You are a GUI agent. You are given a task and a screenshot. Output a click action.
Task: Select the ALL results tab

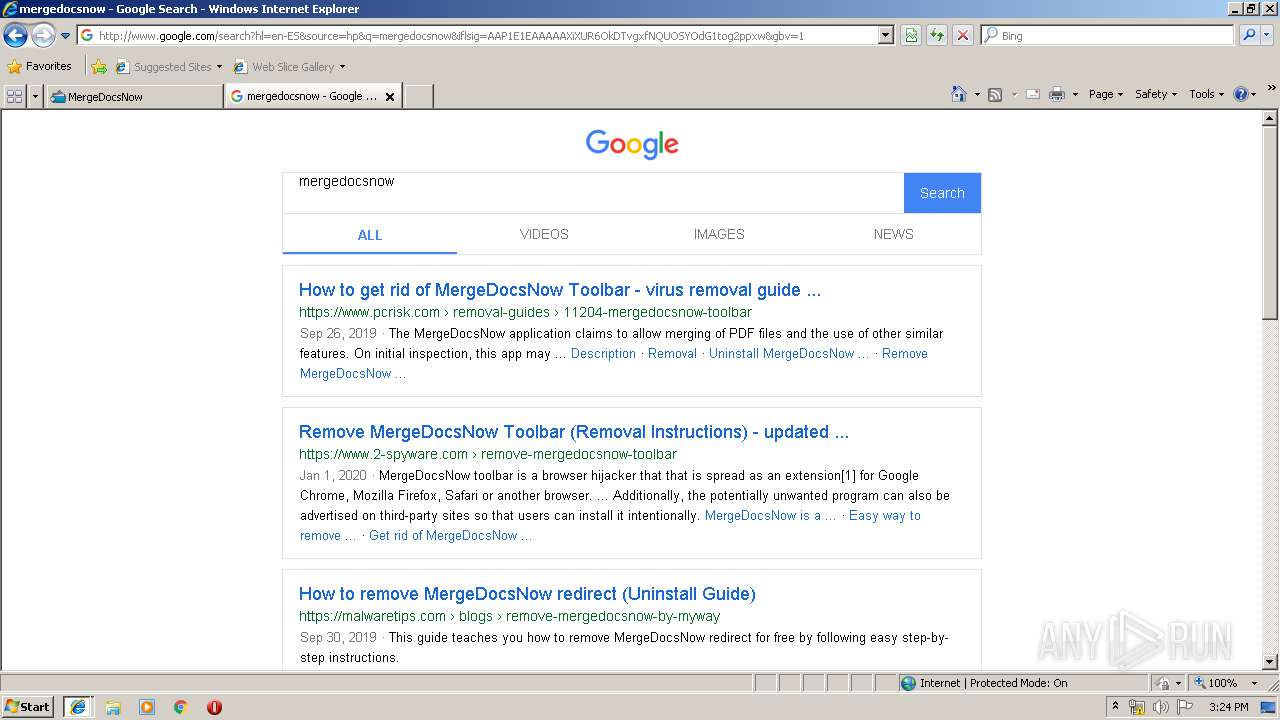370,235
